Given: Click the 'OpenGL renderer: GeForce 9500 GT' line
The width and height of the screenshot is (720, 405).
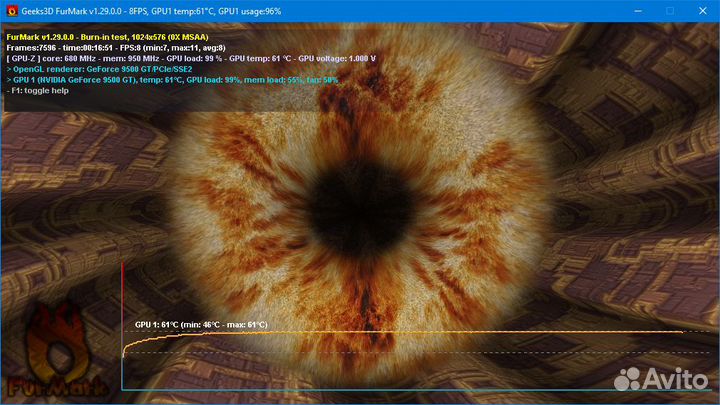Looking at the screenshot, I should [99, 69].
